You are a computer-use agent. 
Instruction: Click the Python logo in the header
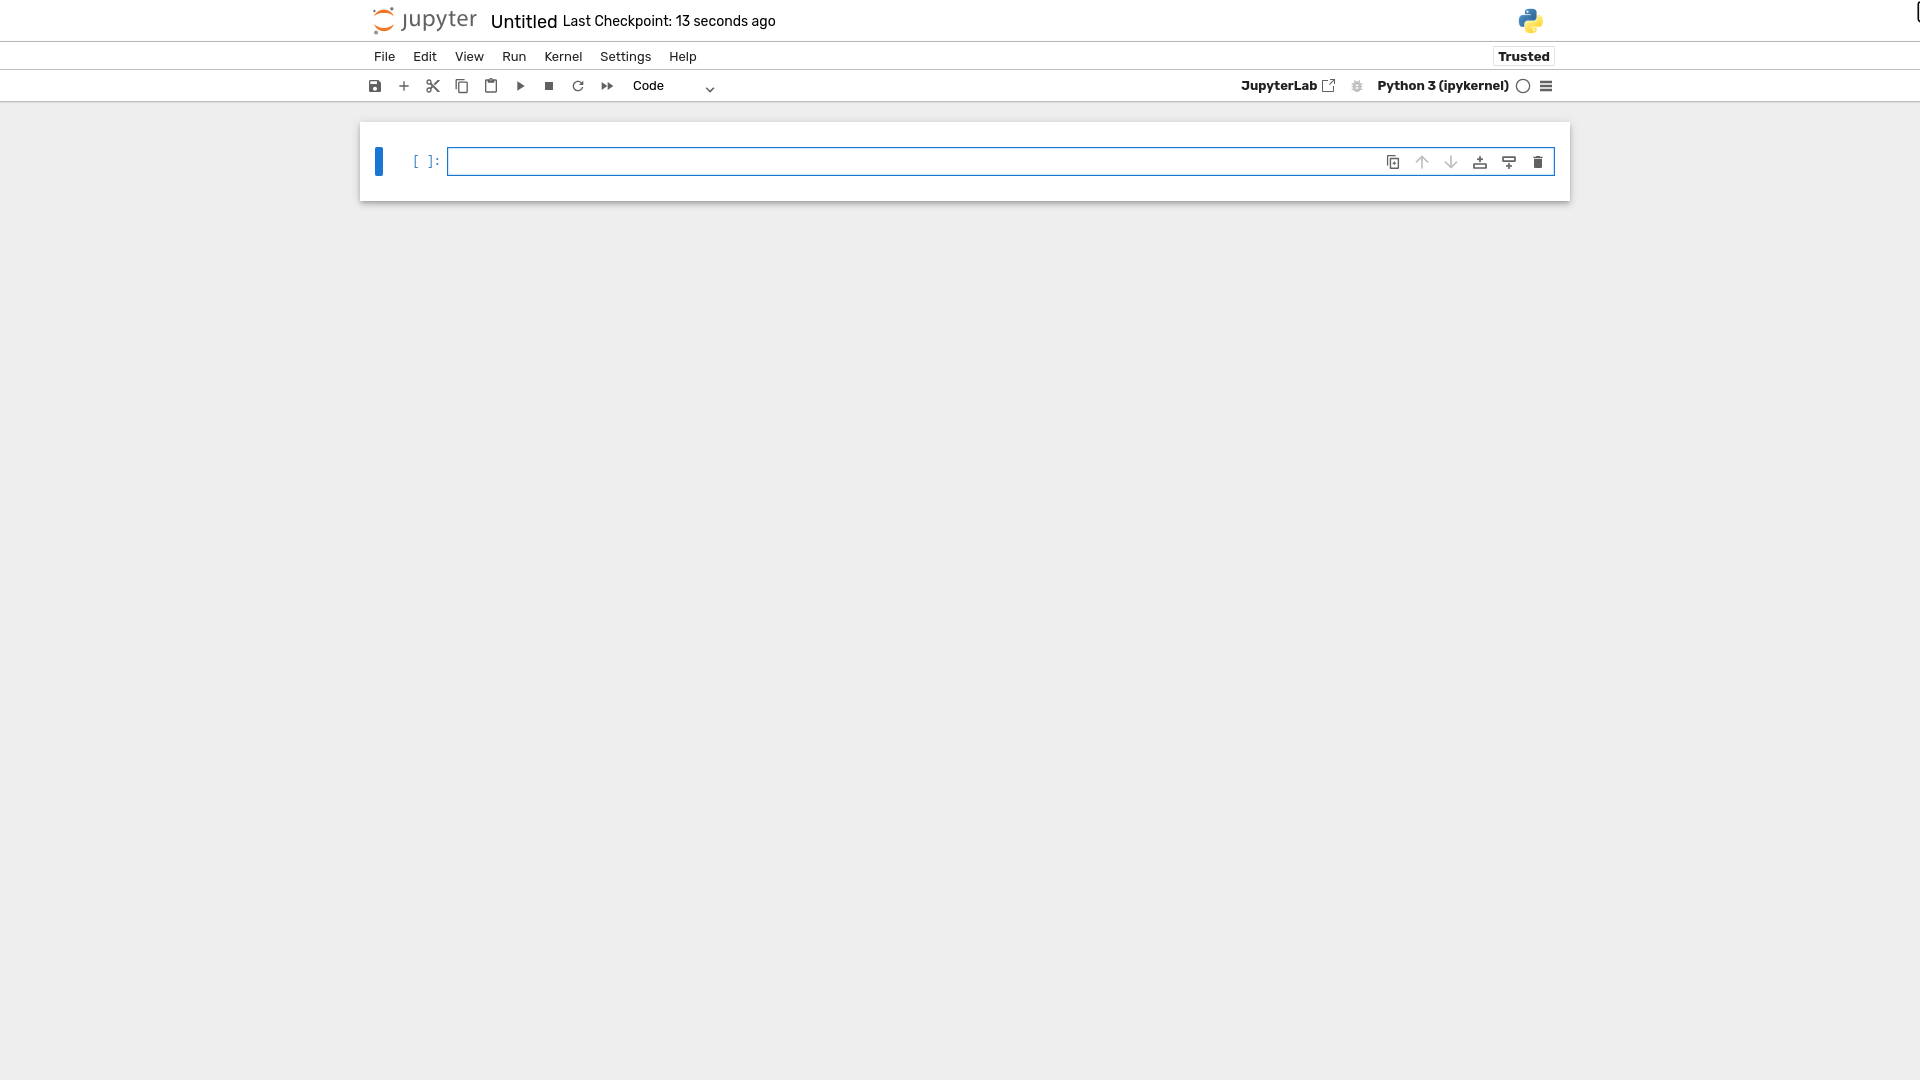pos(1530,21)
